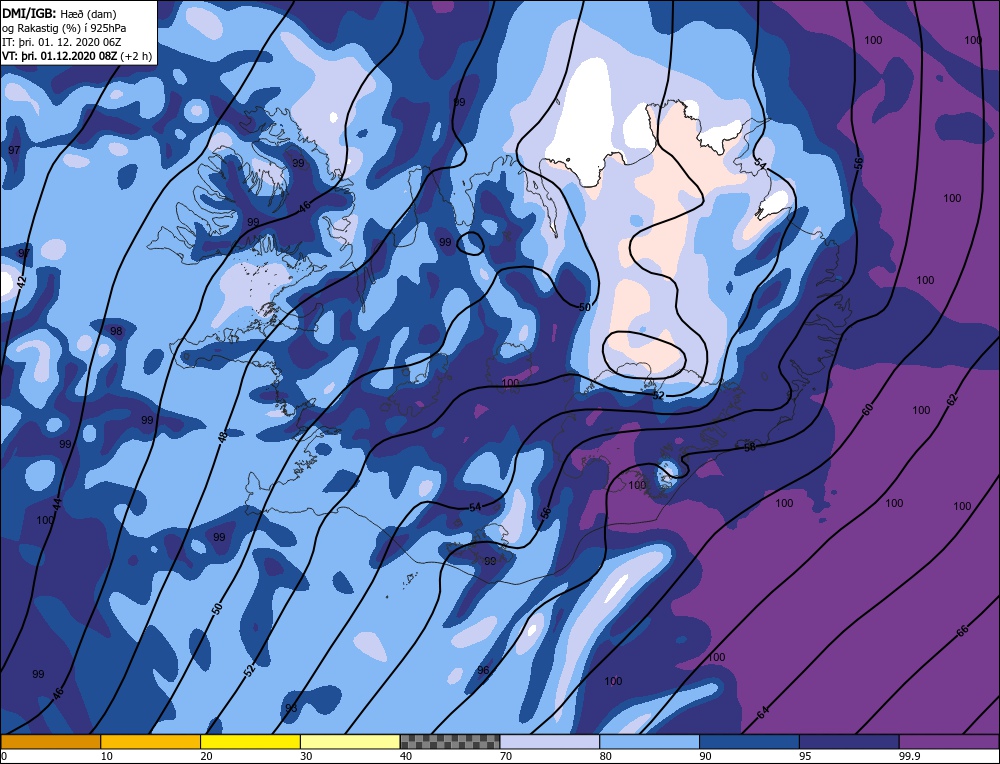This screenshot has height=764, width=1000.
Task: Click the '95' legend tick label
Action: [805, 756]
